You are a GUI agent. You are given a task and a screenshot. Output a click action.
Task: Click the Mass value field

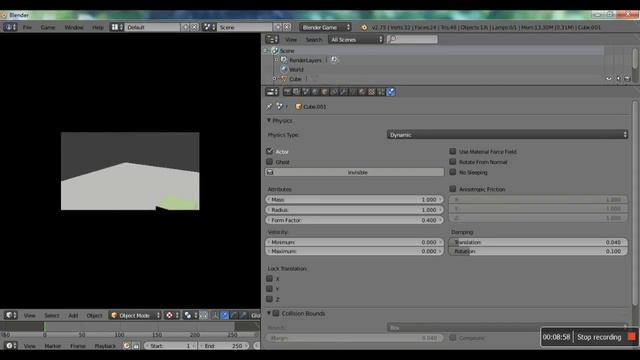(x=354, y=199)
